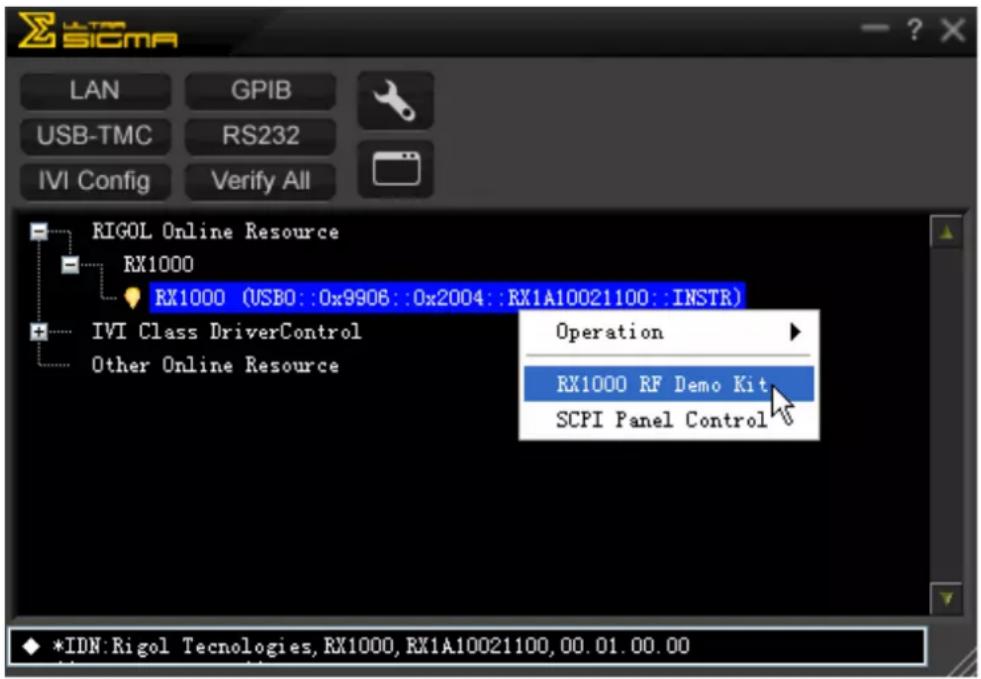Click the window panel icon button

(x=395, y=169)
